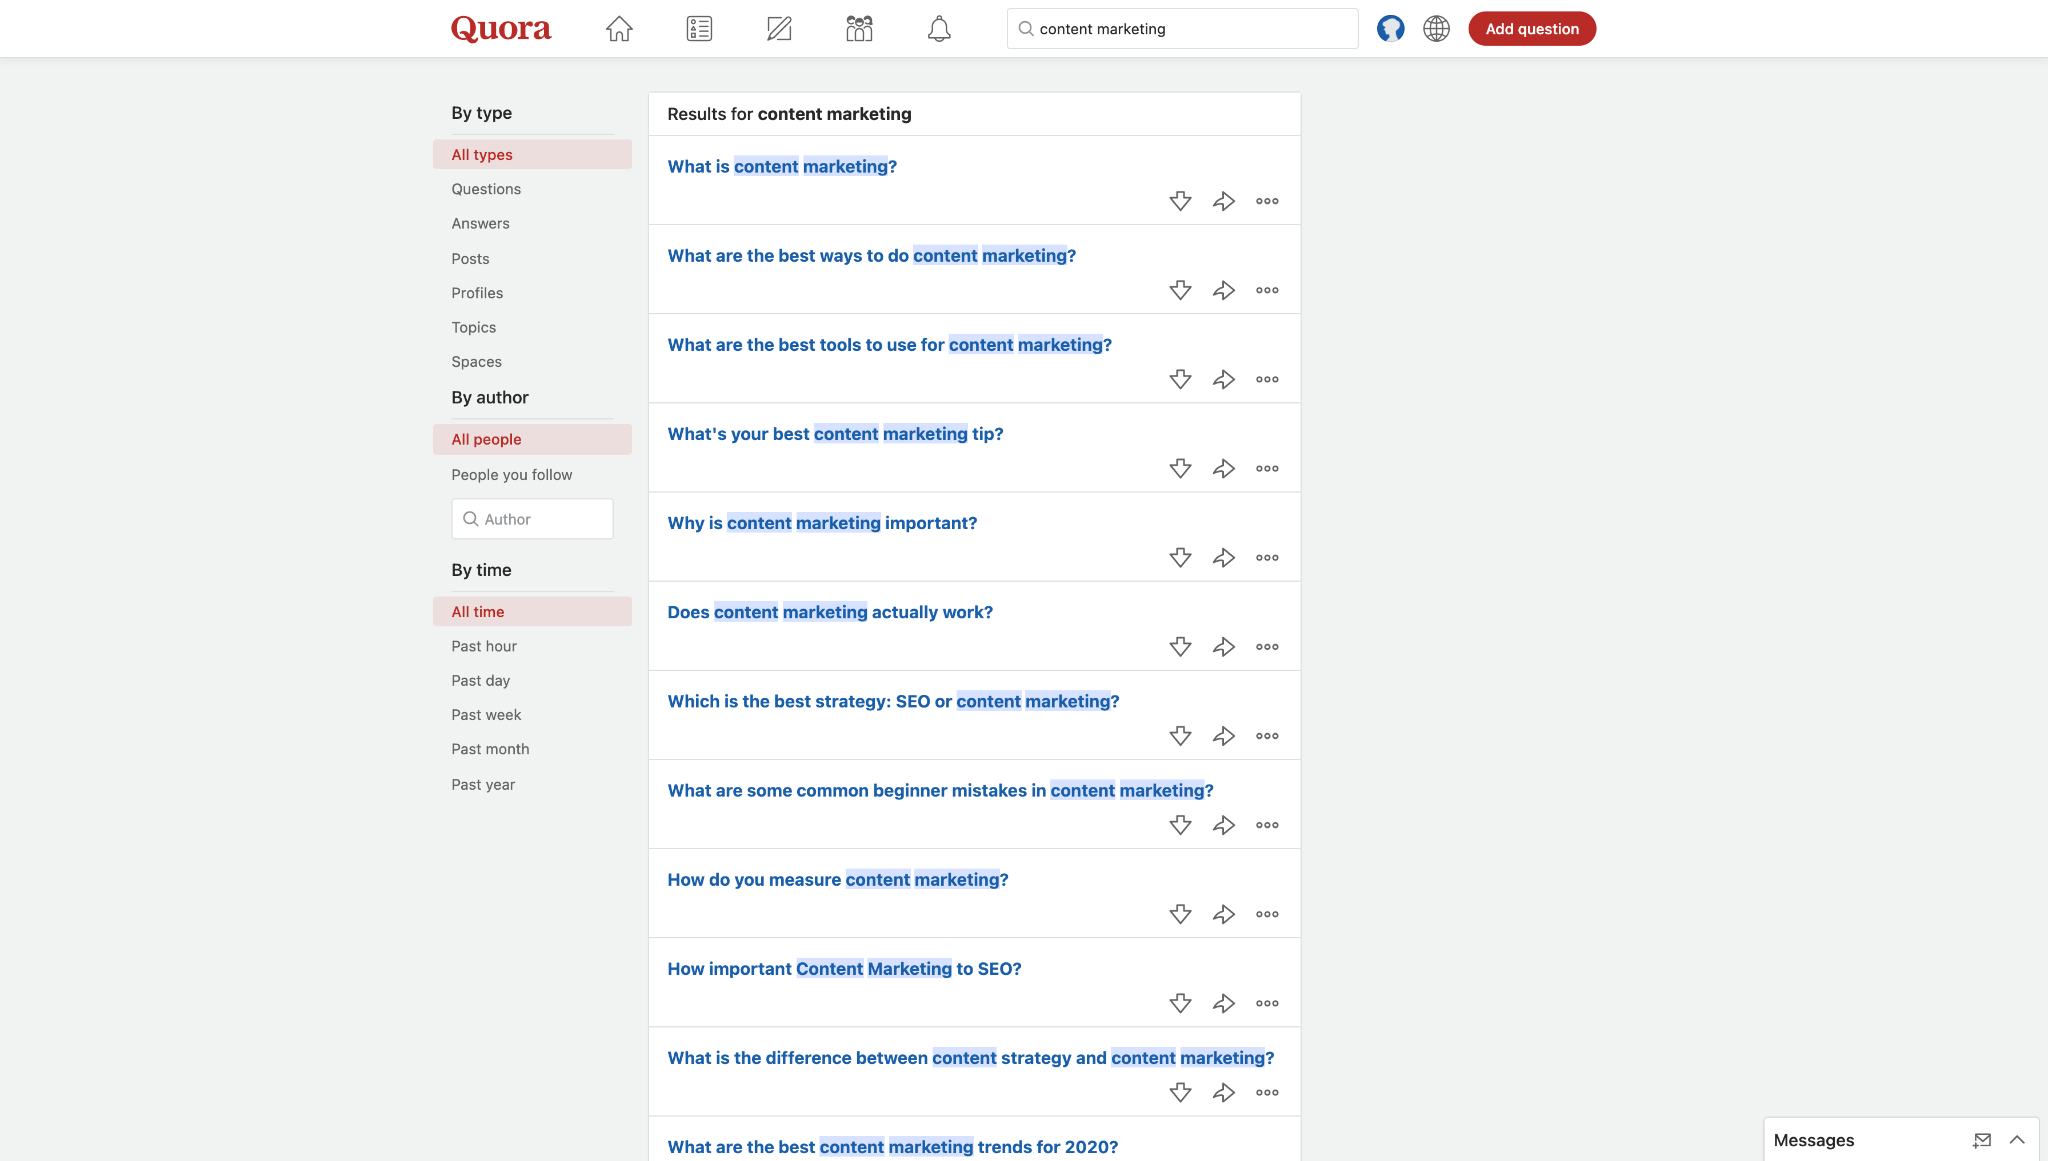Open more options for 'best ways to do content marketing'
This screenshot has width=2048, height=1161.
pyautogui.click(x=1267, y=290)
